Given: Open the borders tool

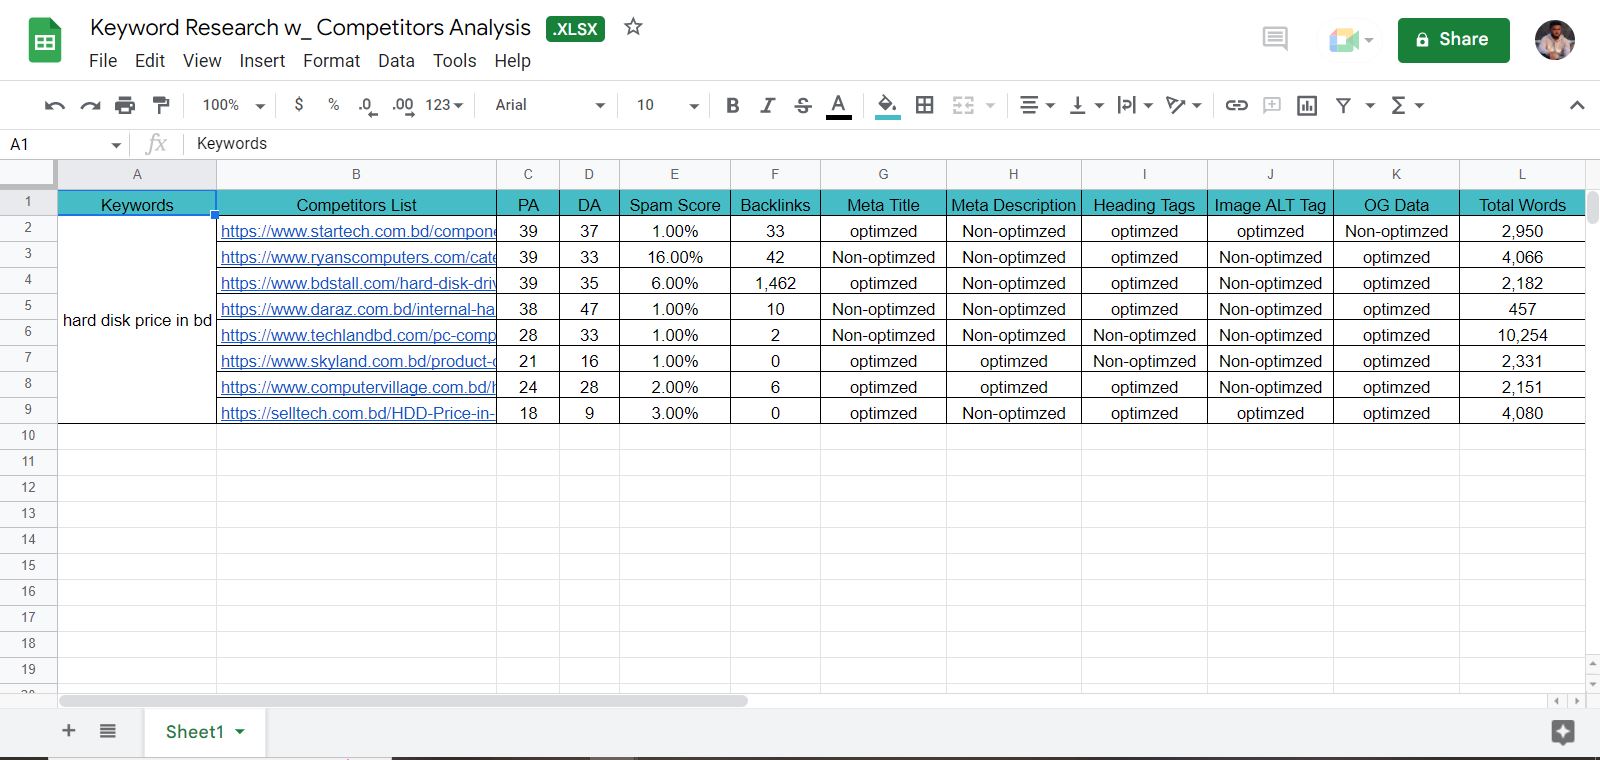Looking at the screenshot, I should tap(925, 105).
